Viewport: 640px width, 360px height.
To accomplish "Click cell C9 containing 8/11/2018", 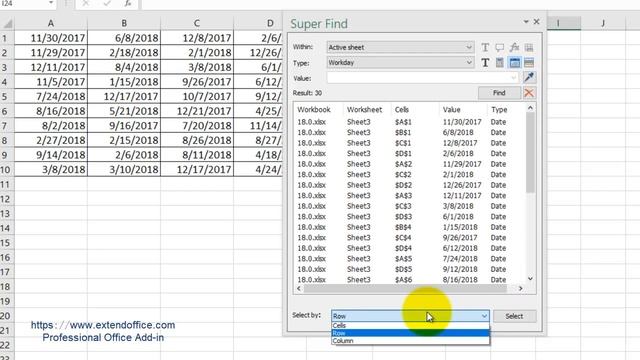I will click(197, 155).
